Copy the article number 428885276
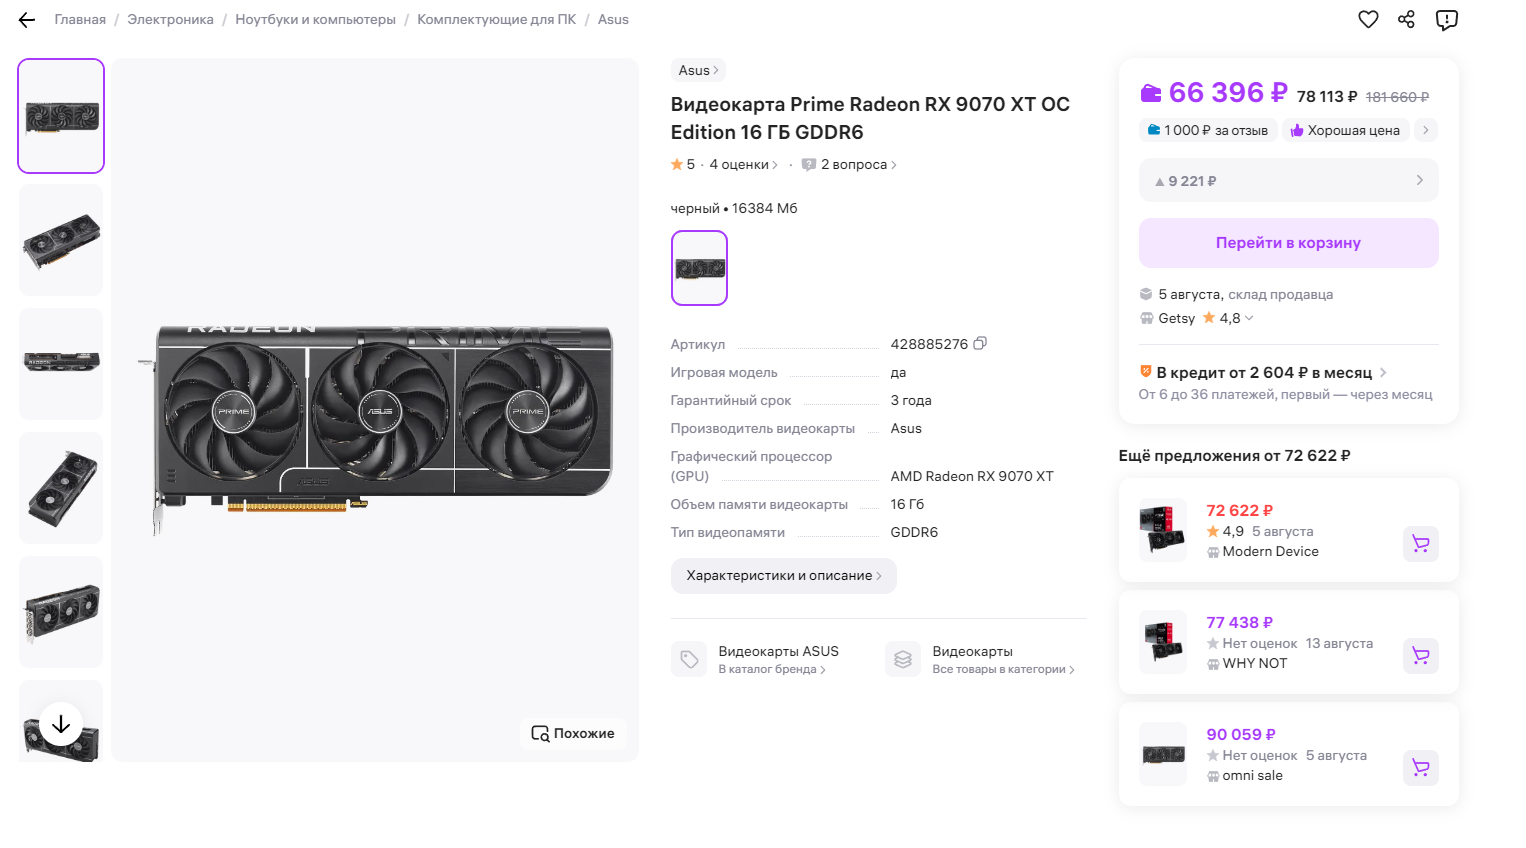This screenshot has width=1526, height=848. tap(980, 343)
